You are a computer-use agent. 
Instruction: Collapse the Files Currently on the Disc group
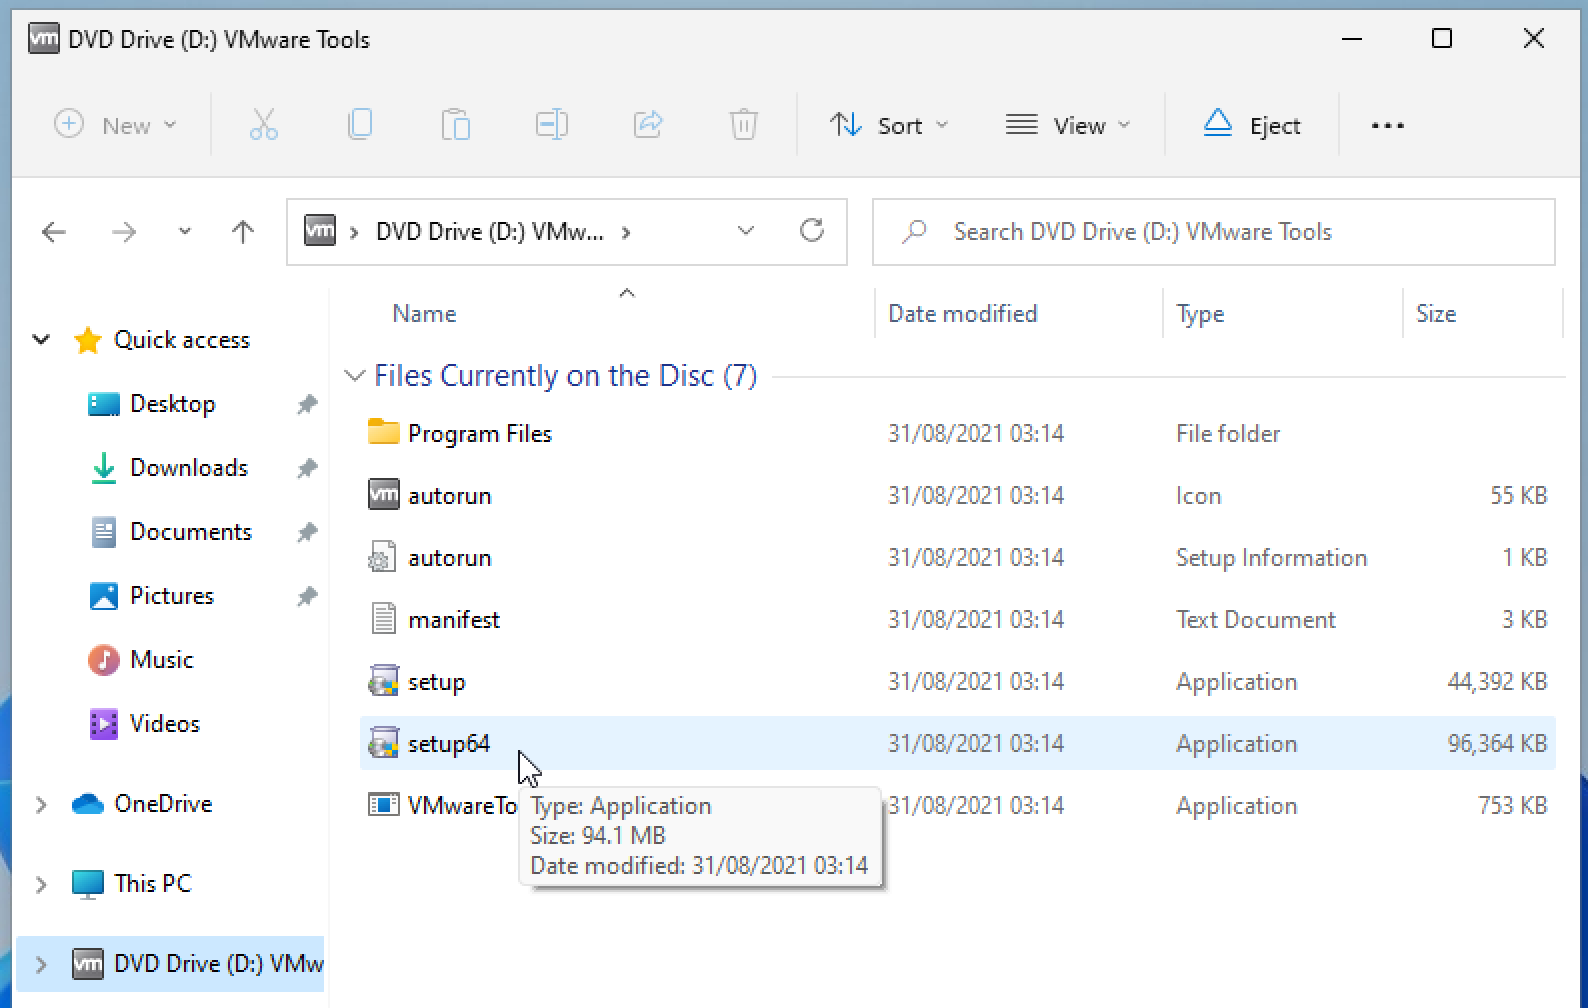click(x=353, y=376)
